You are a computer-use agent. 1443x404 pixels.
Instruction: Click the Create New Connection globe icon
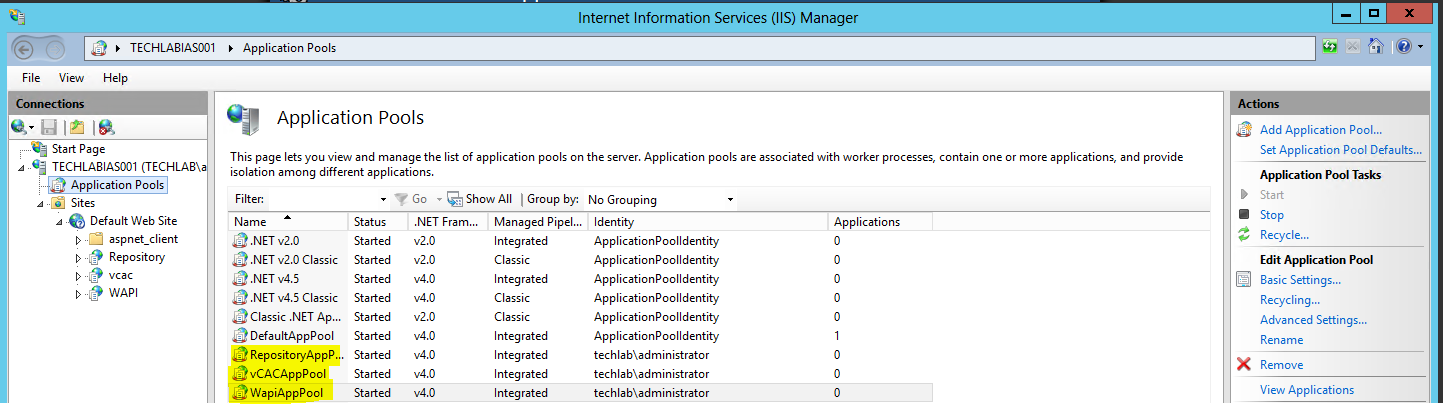click(19, 127)
